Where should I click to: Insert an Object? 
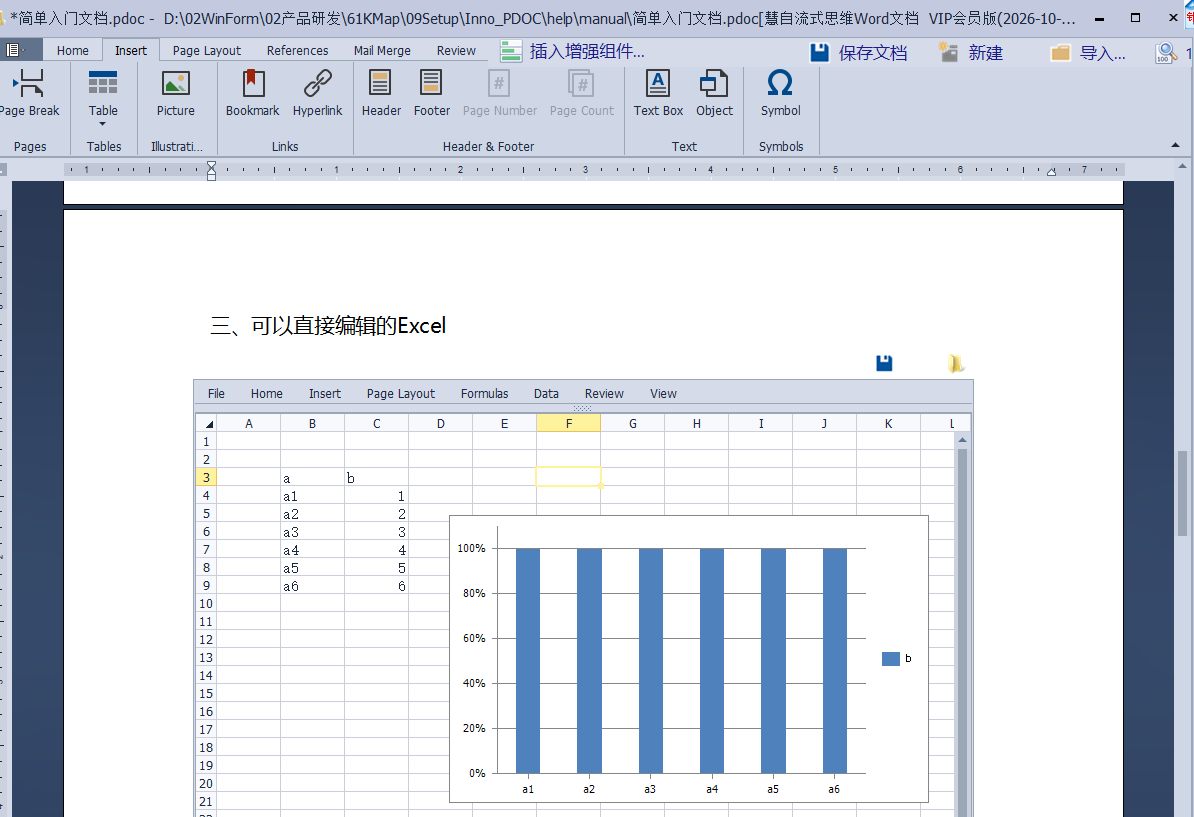714,94
